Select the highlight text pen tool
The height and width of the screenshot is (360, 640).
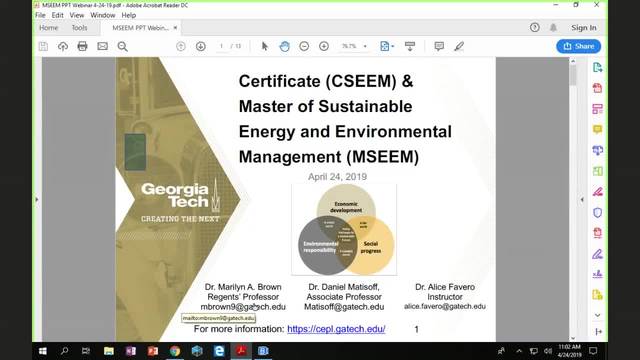[459, 46]
